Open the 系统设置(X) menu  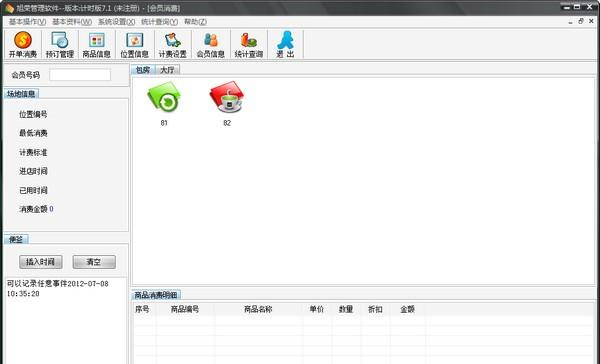pyautogui.click(x=116, y=22)
